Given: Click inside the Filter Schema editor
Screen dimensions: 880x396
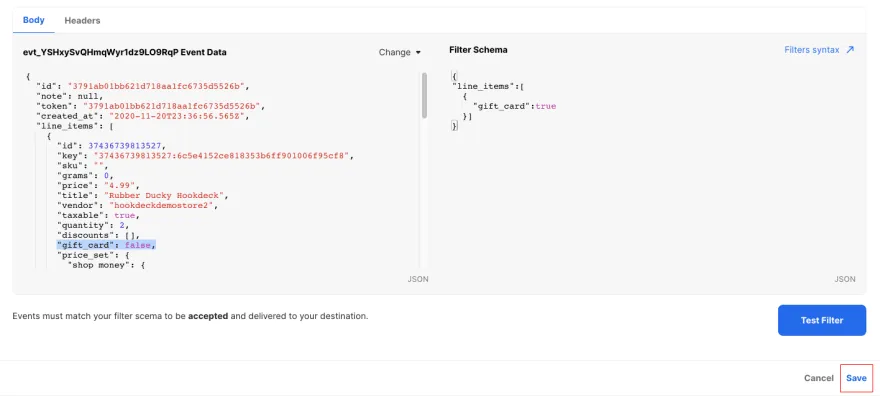Looking at the screenshot, I should click(x=653, y=171).
